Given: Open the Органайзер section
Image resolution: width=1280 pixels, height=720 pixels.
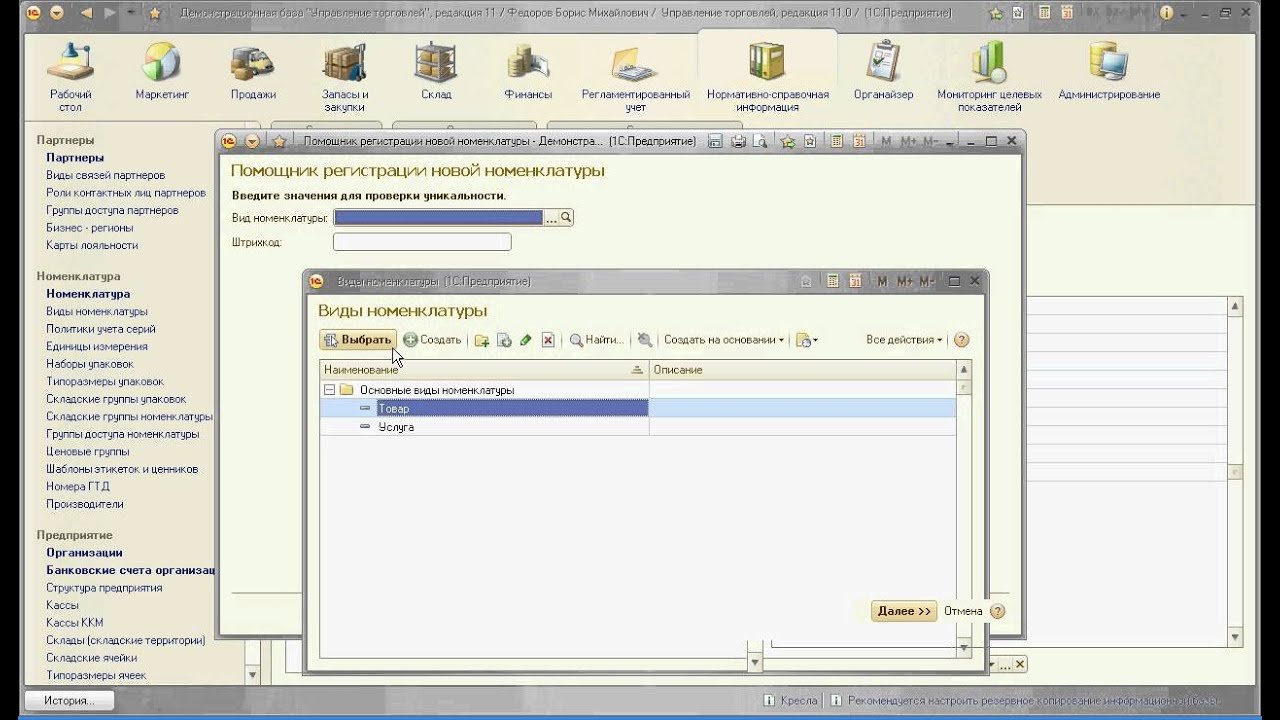Looking at the screenshot, I should 883,72.
